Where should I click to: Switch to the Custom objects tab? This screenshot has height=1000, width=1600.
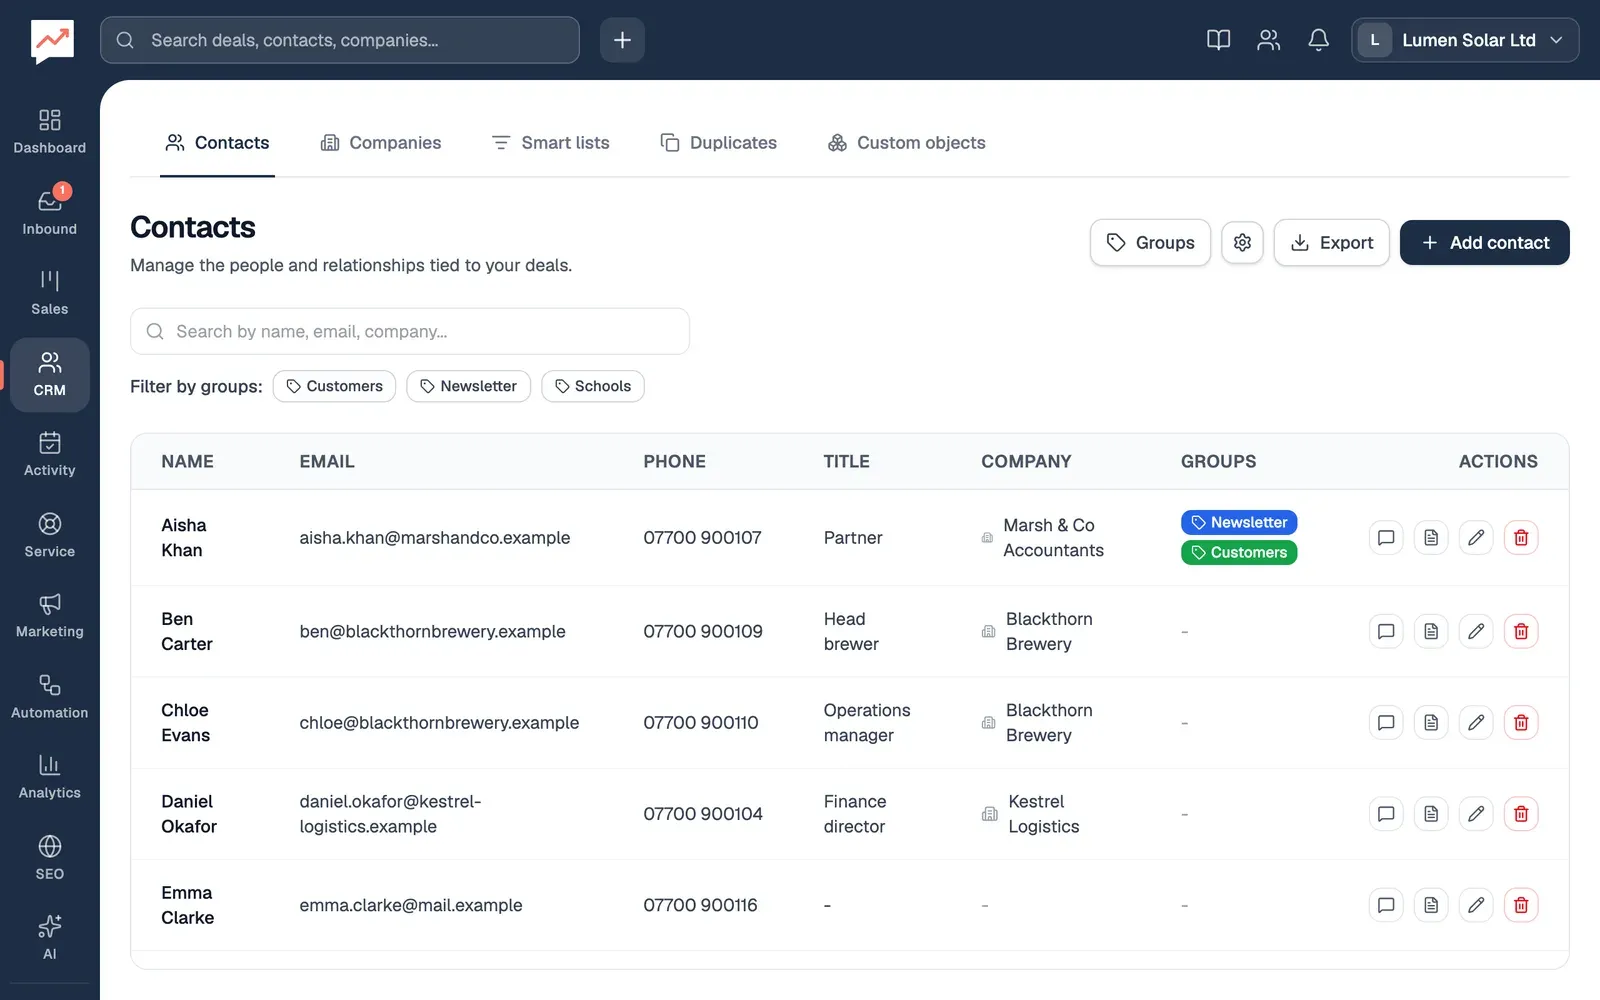coord(906,143)
